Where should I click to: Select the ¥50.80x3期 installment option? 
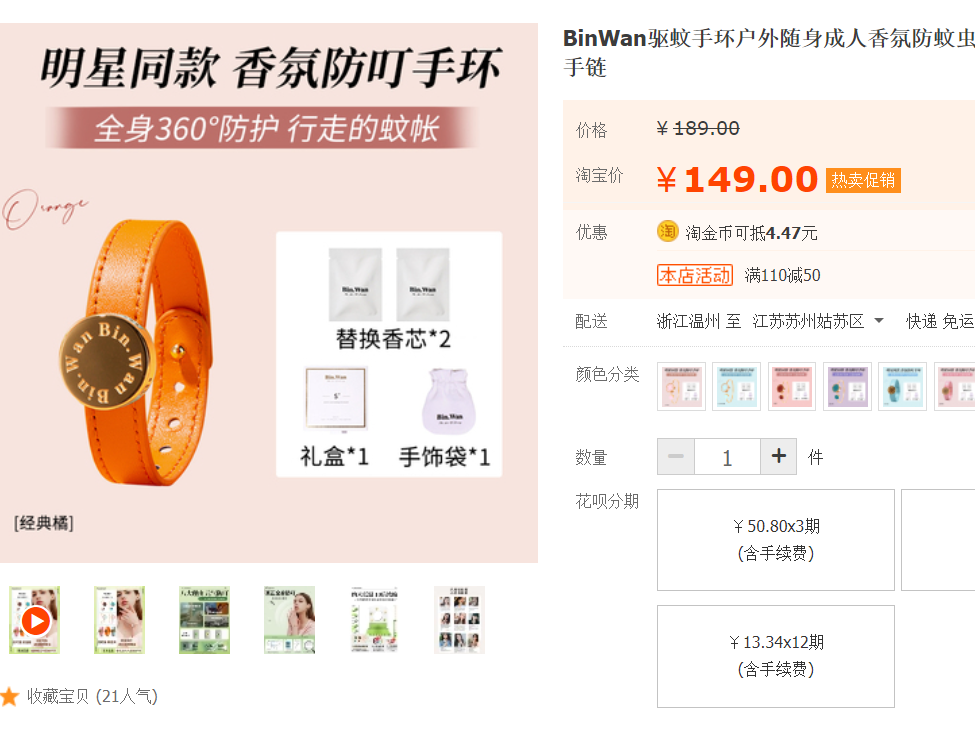(775, 540)
